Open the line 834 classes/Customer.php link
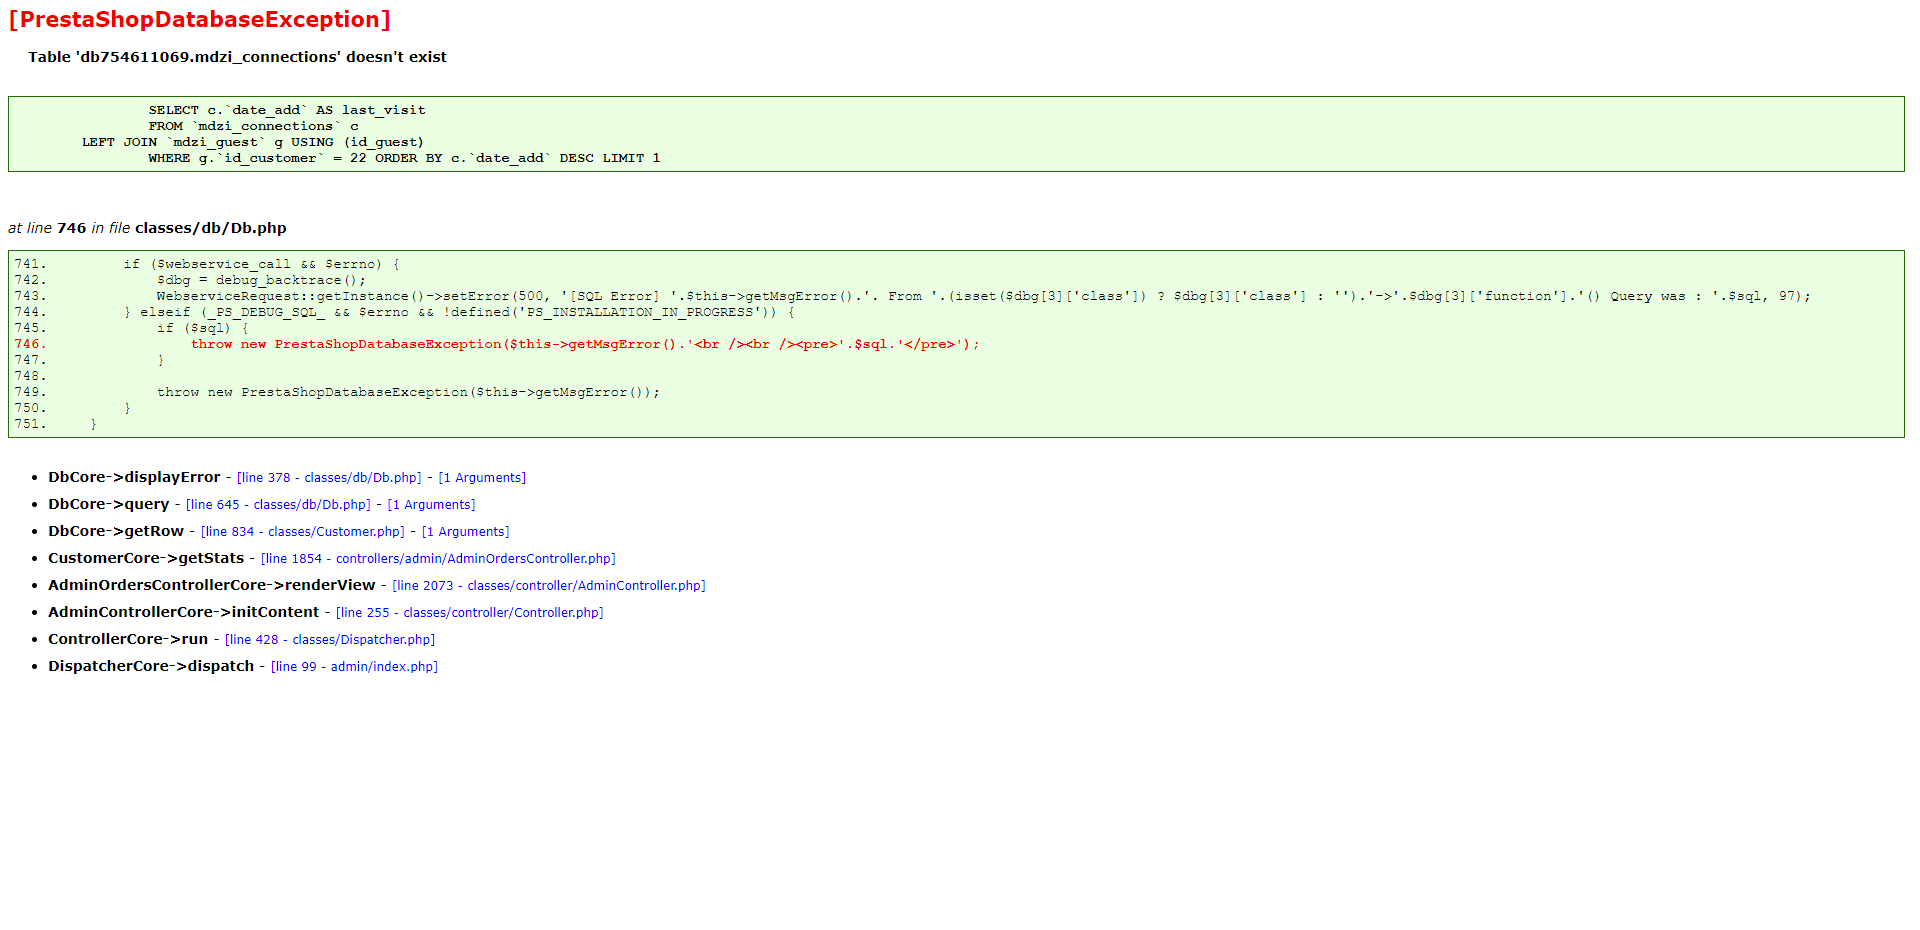Screen dimensions: 1920x930 pos(303,532)
